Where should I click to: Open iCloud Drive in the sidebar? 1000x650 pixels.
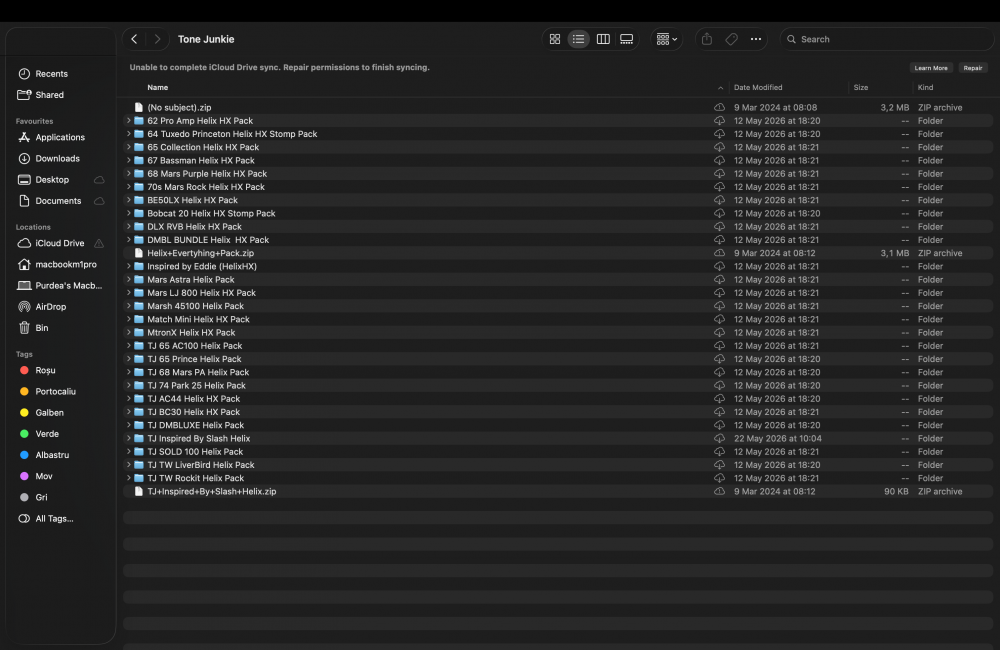[x=61, y=243]
